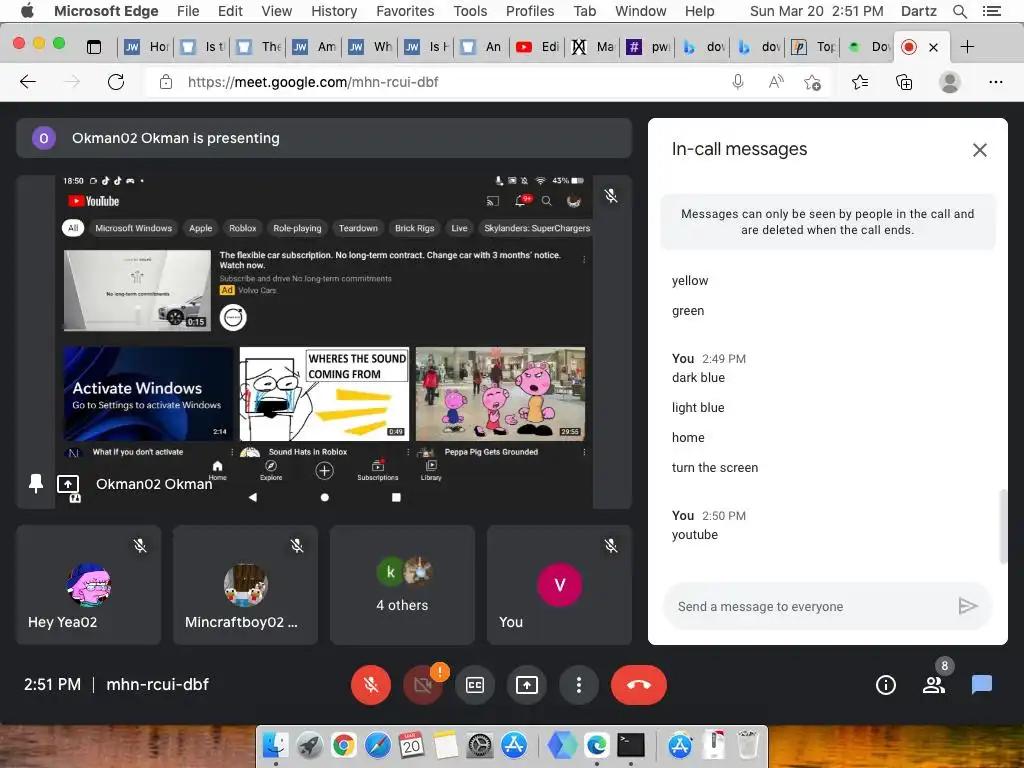Open Favorites list toolbar icon
Image resolution: width=1024 pixels, height=768 pixels.
pos(860,82)
